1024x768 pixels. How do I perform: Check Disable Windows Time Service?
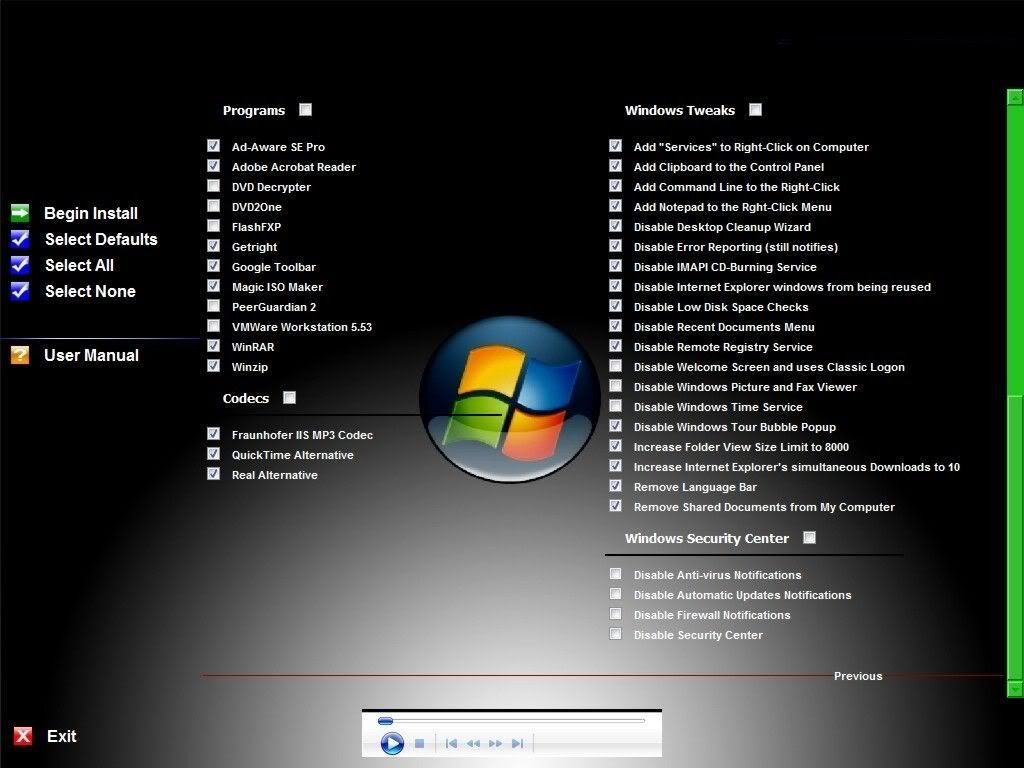[615, 406]
